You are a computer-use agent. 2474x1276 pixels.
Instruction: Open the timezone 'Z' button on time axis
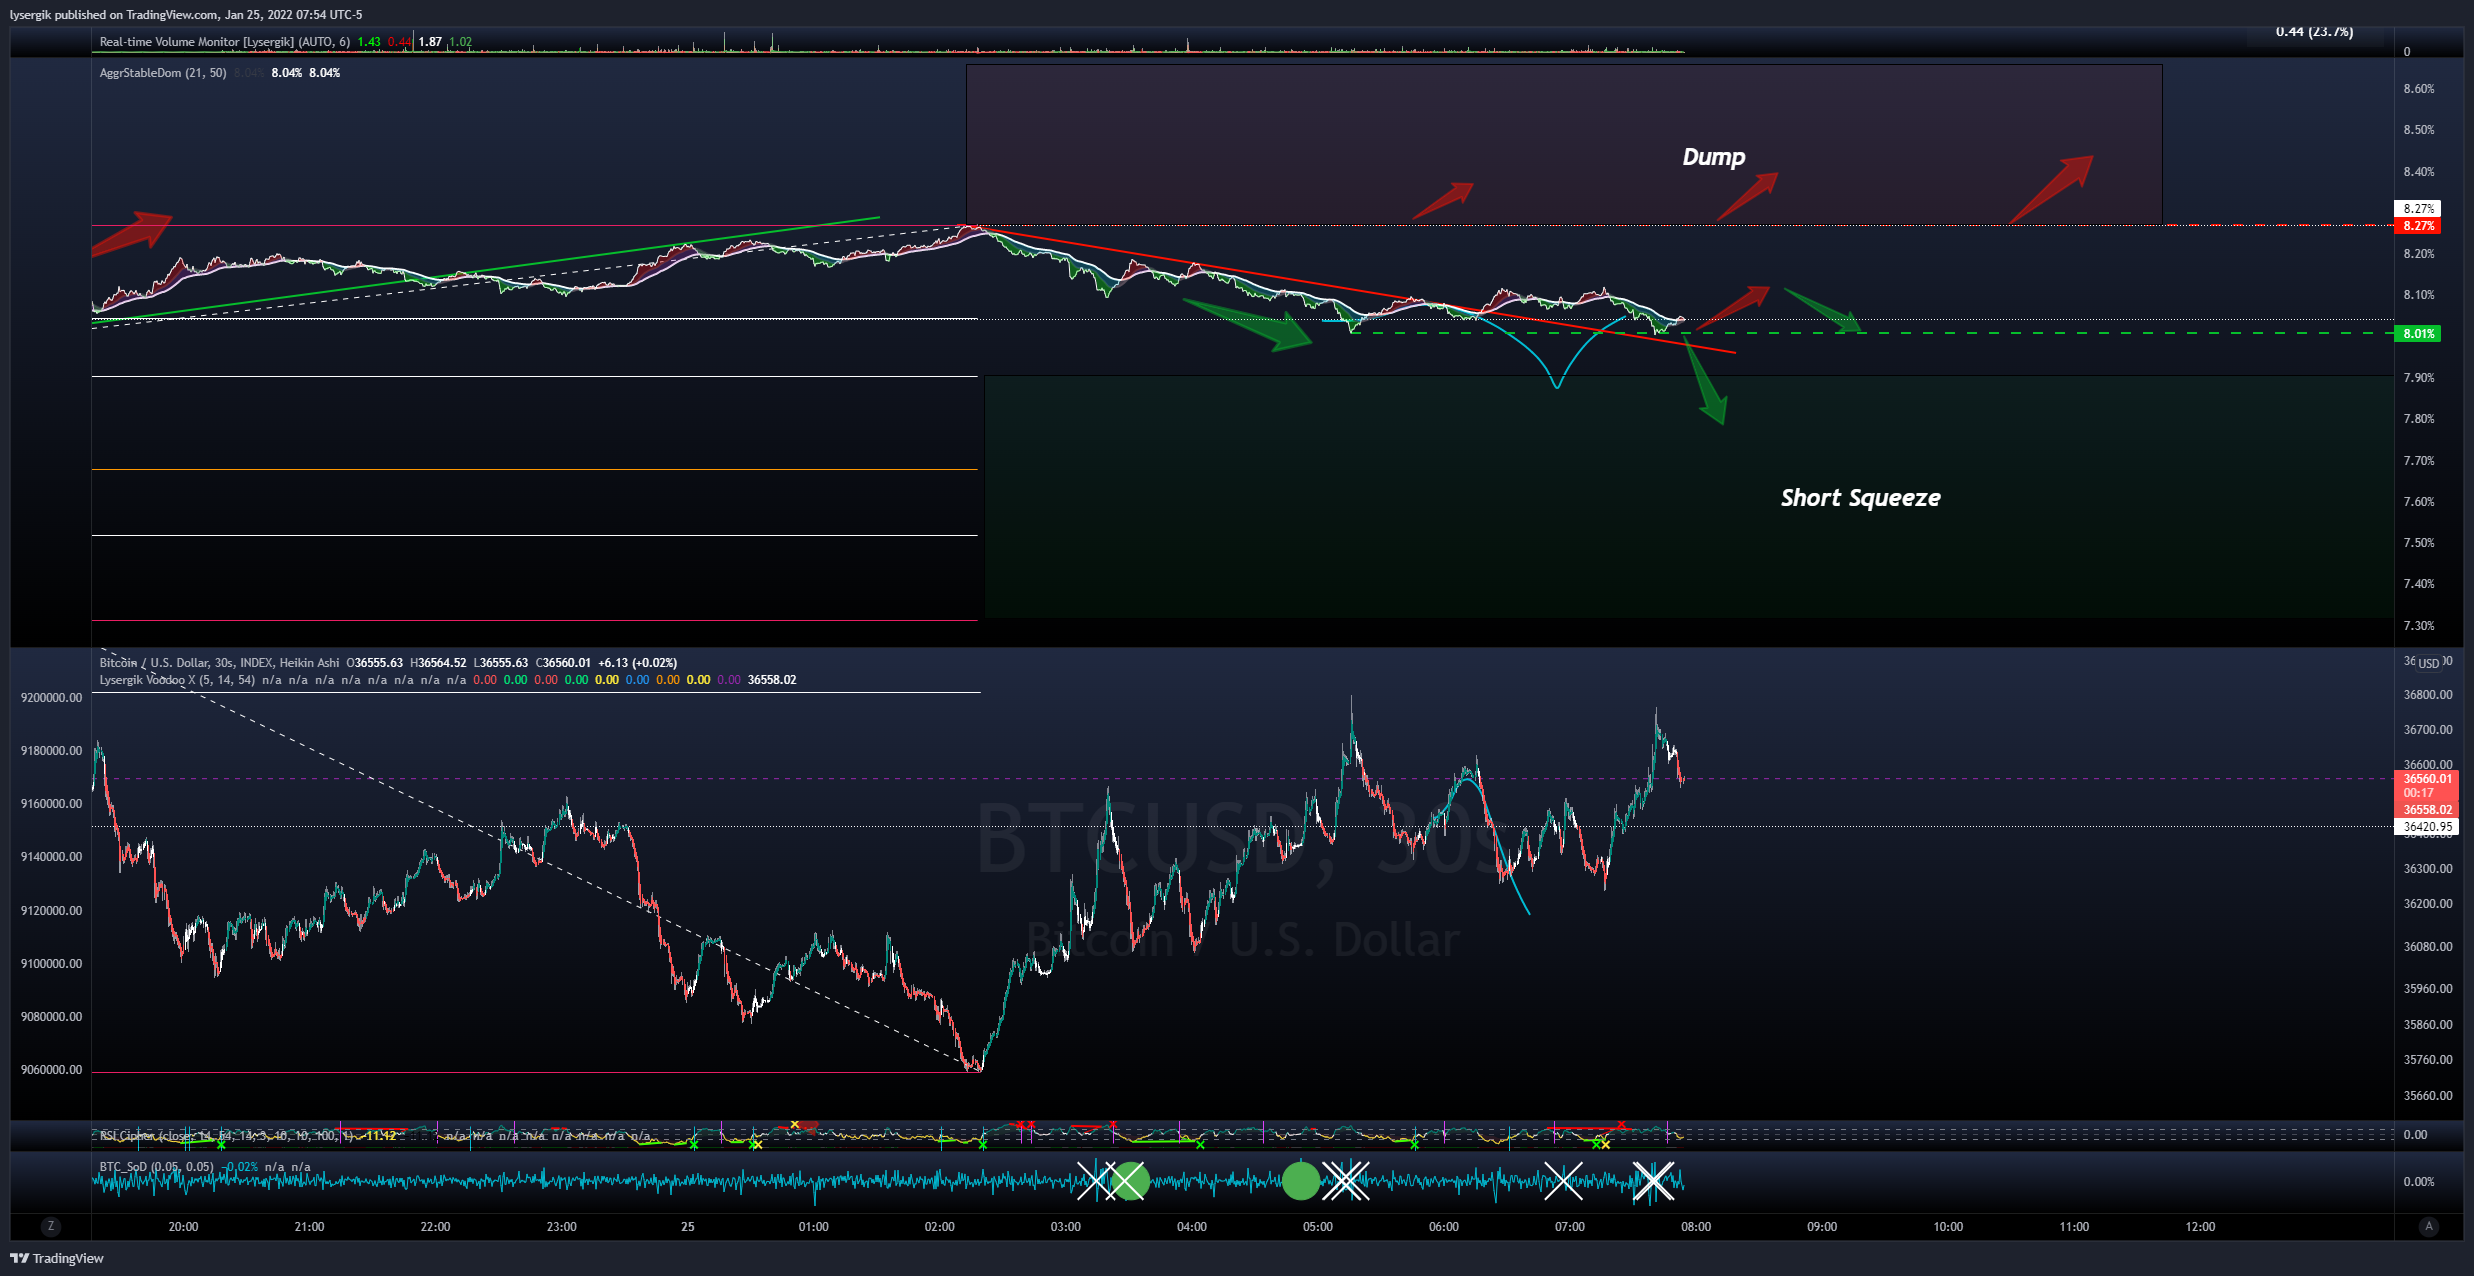tap(51, 1226)
